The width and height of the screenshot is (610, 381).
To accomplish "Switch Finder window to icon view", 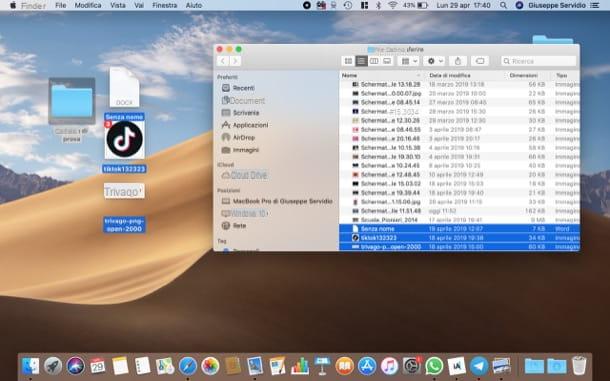I will click(348, 61).
